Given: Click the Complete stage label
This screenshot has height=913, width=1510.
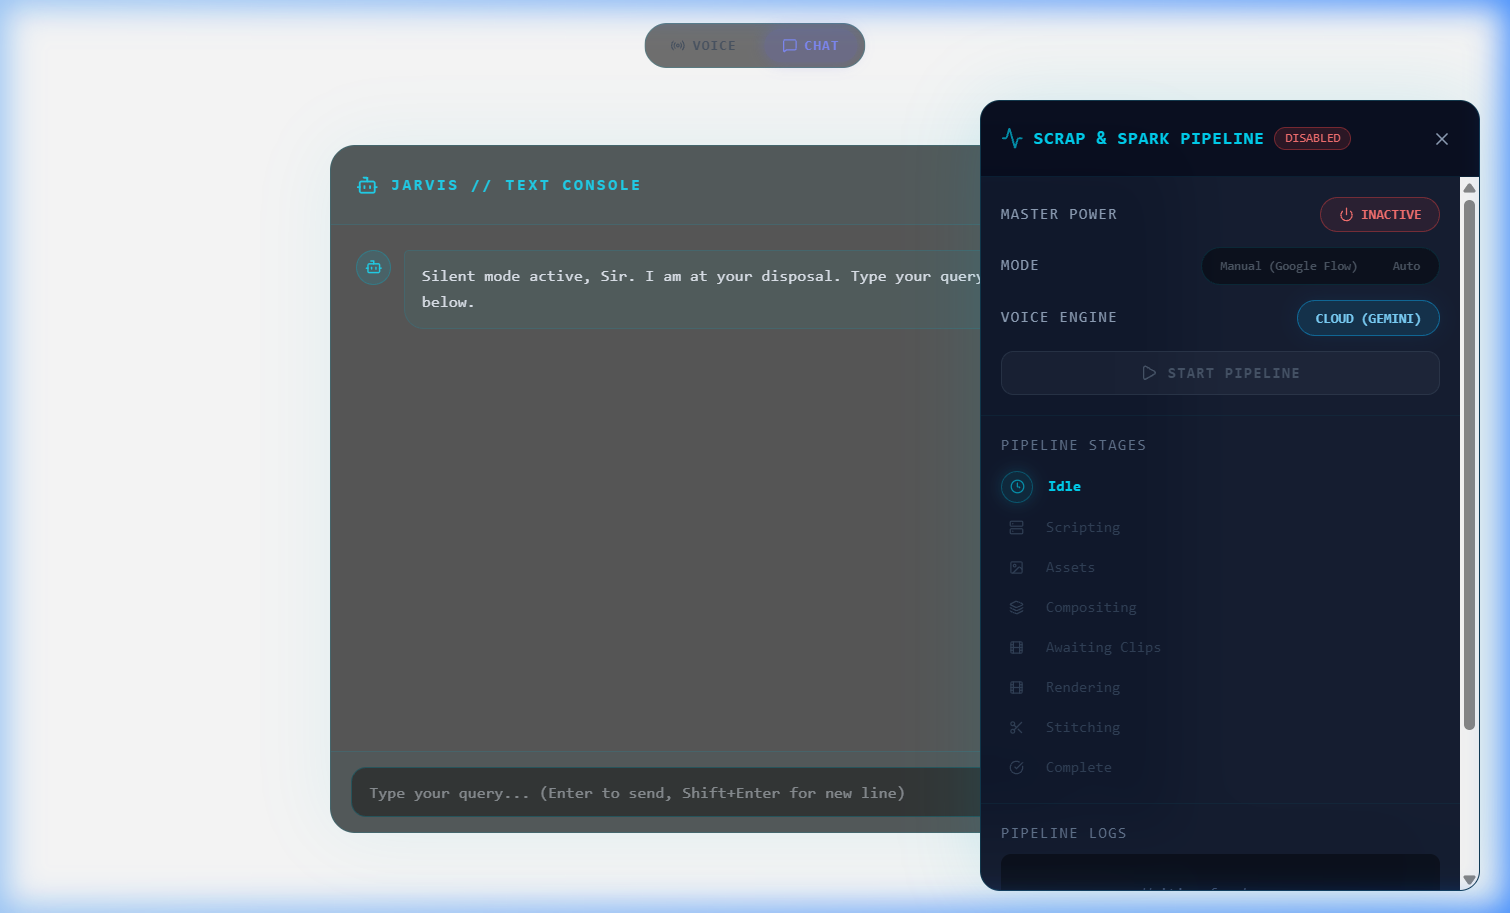Looking at the screenshot, I should click(x=1079, y=767).
